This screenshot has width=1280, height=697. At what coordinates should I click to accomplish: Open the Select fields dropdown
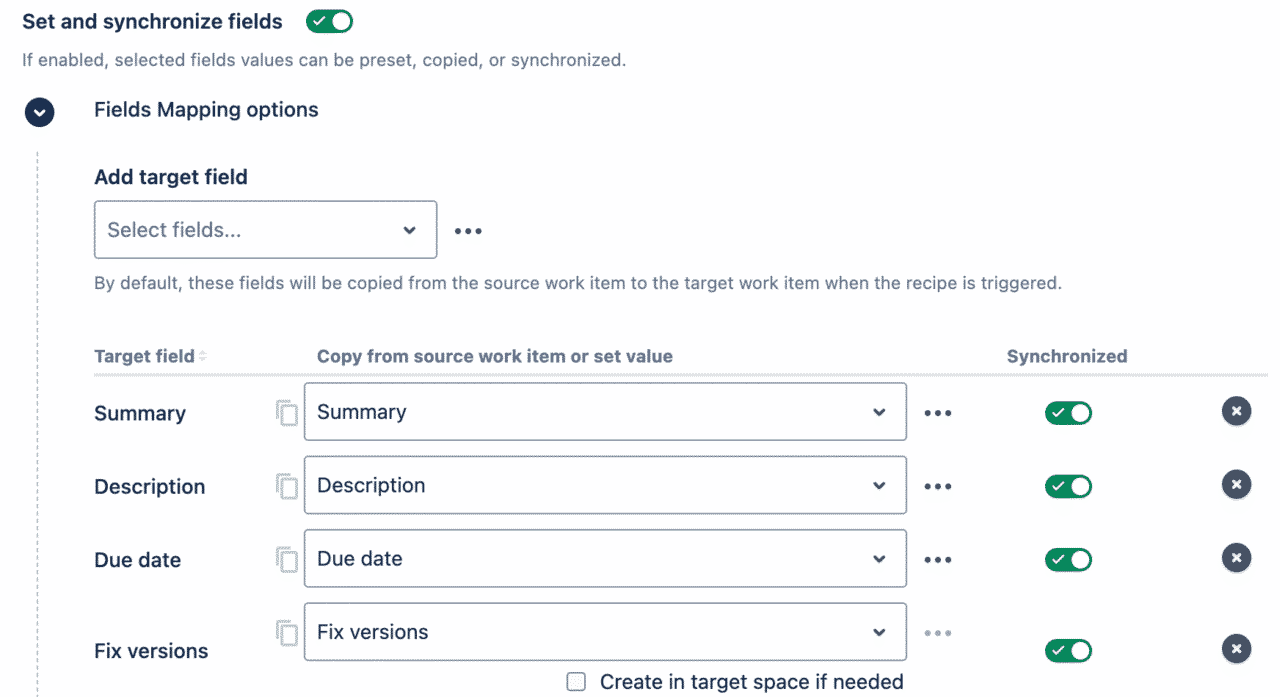pos(265,230)
